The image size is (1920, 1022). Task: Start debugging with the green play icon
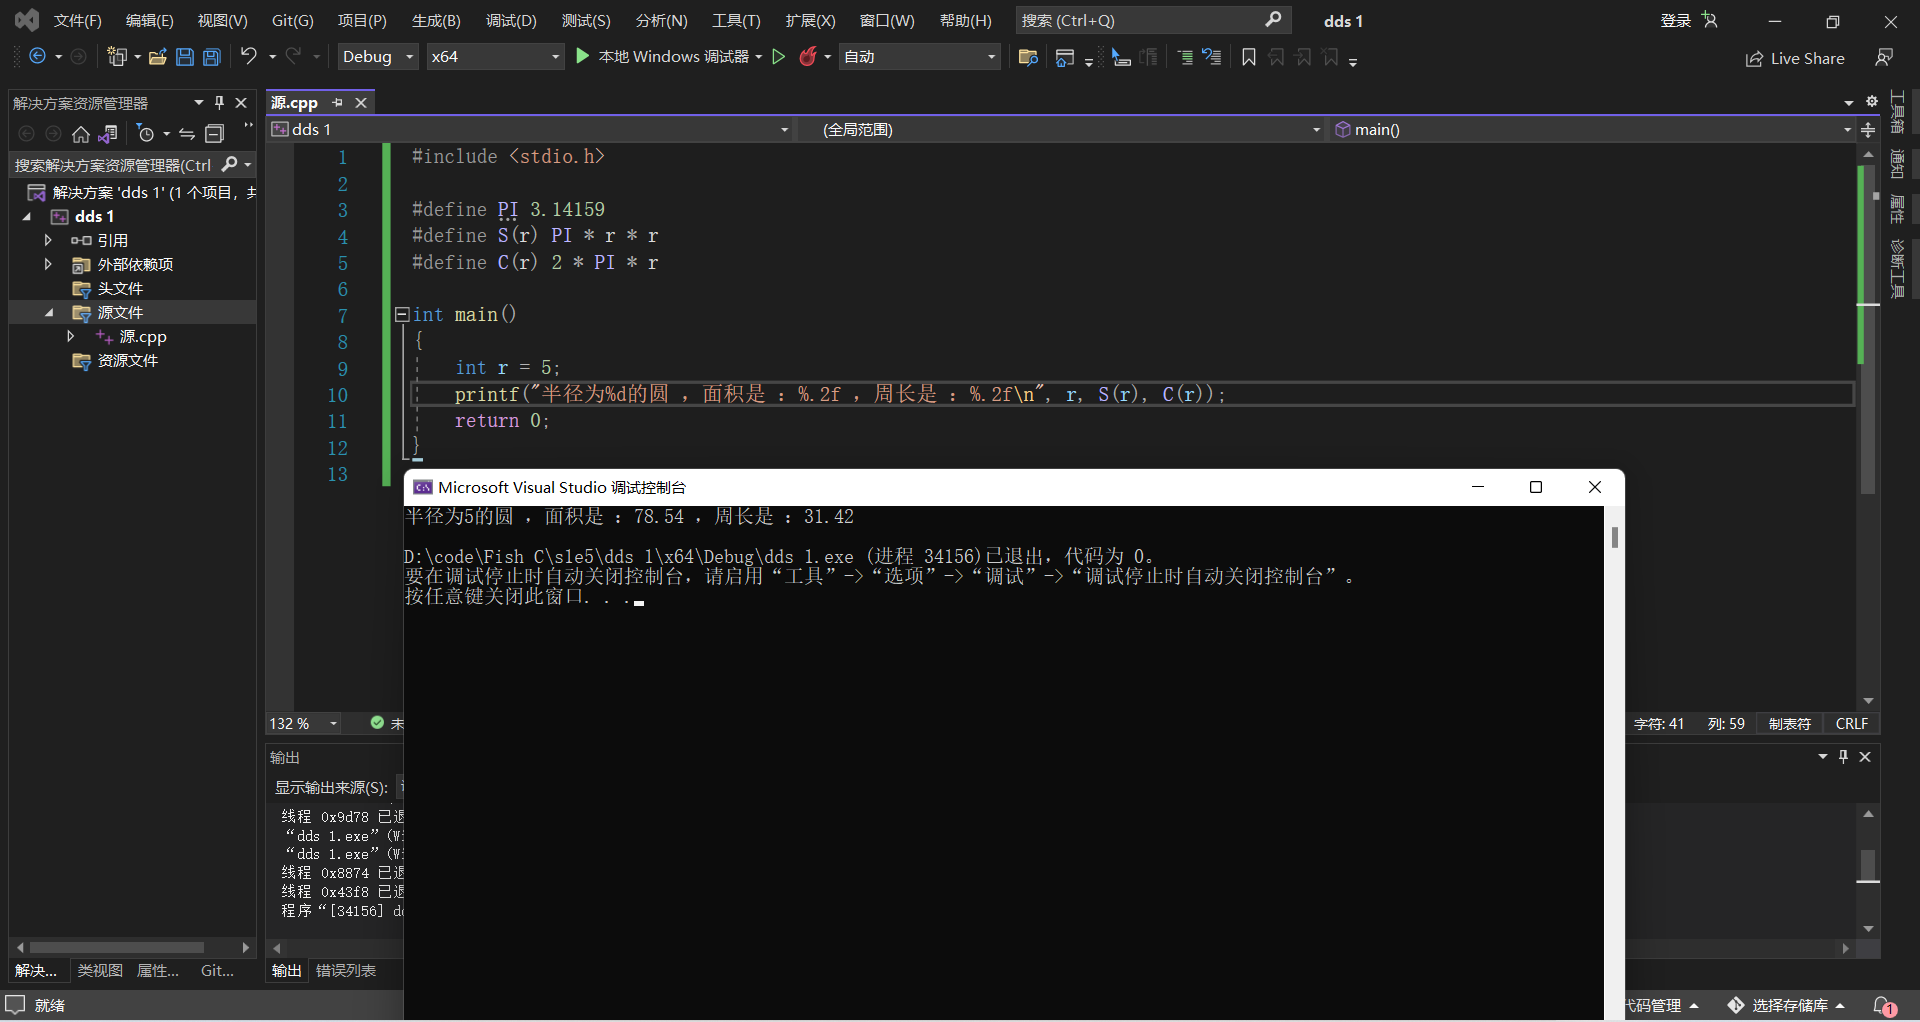point(583,56)
